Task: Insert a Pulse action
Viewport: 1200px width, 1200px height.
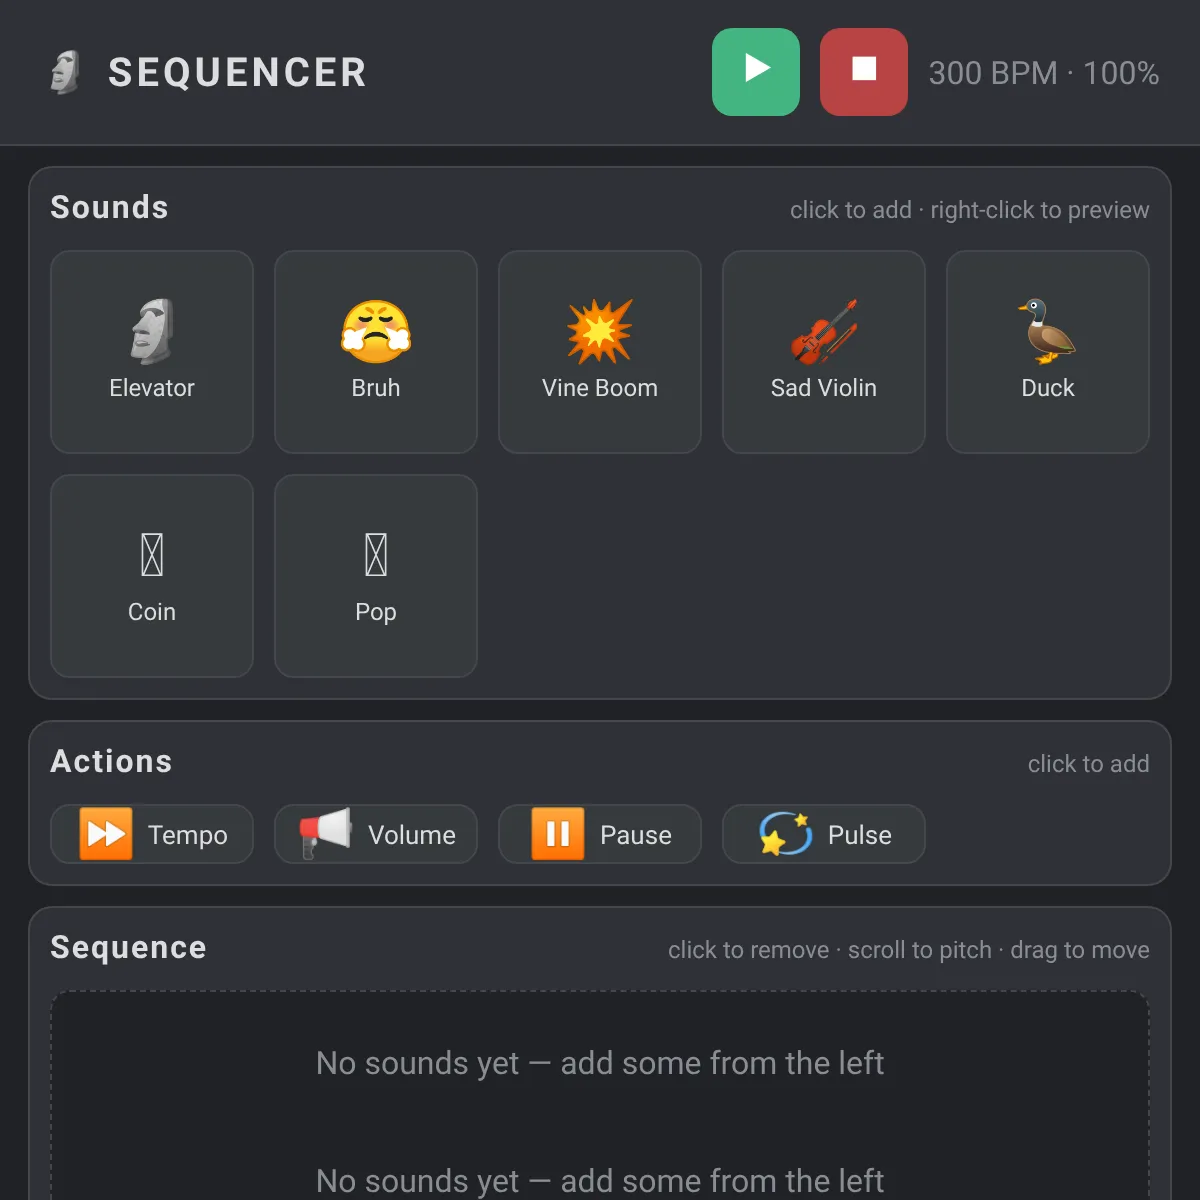Action: 824,834
